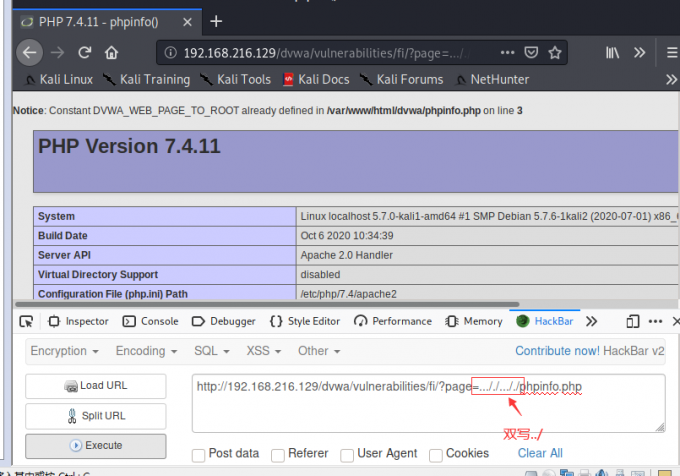Open NetHunter bookmark
The image size is (680, 476).
pos(492,79)
